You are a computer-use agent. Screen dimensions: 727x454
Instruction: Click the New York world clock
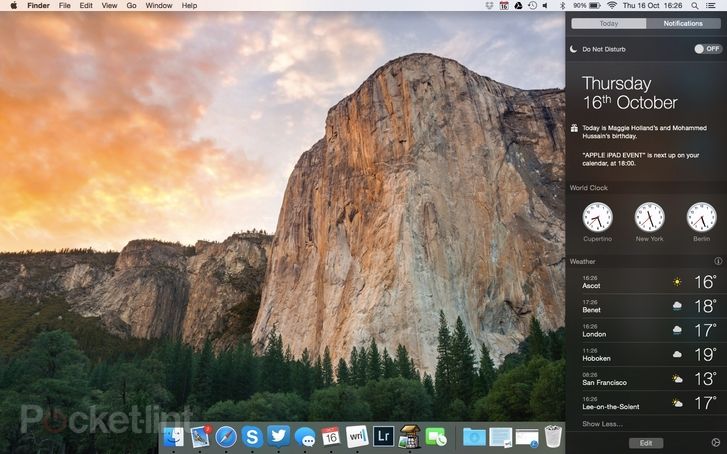(649, 216)
